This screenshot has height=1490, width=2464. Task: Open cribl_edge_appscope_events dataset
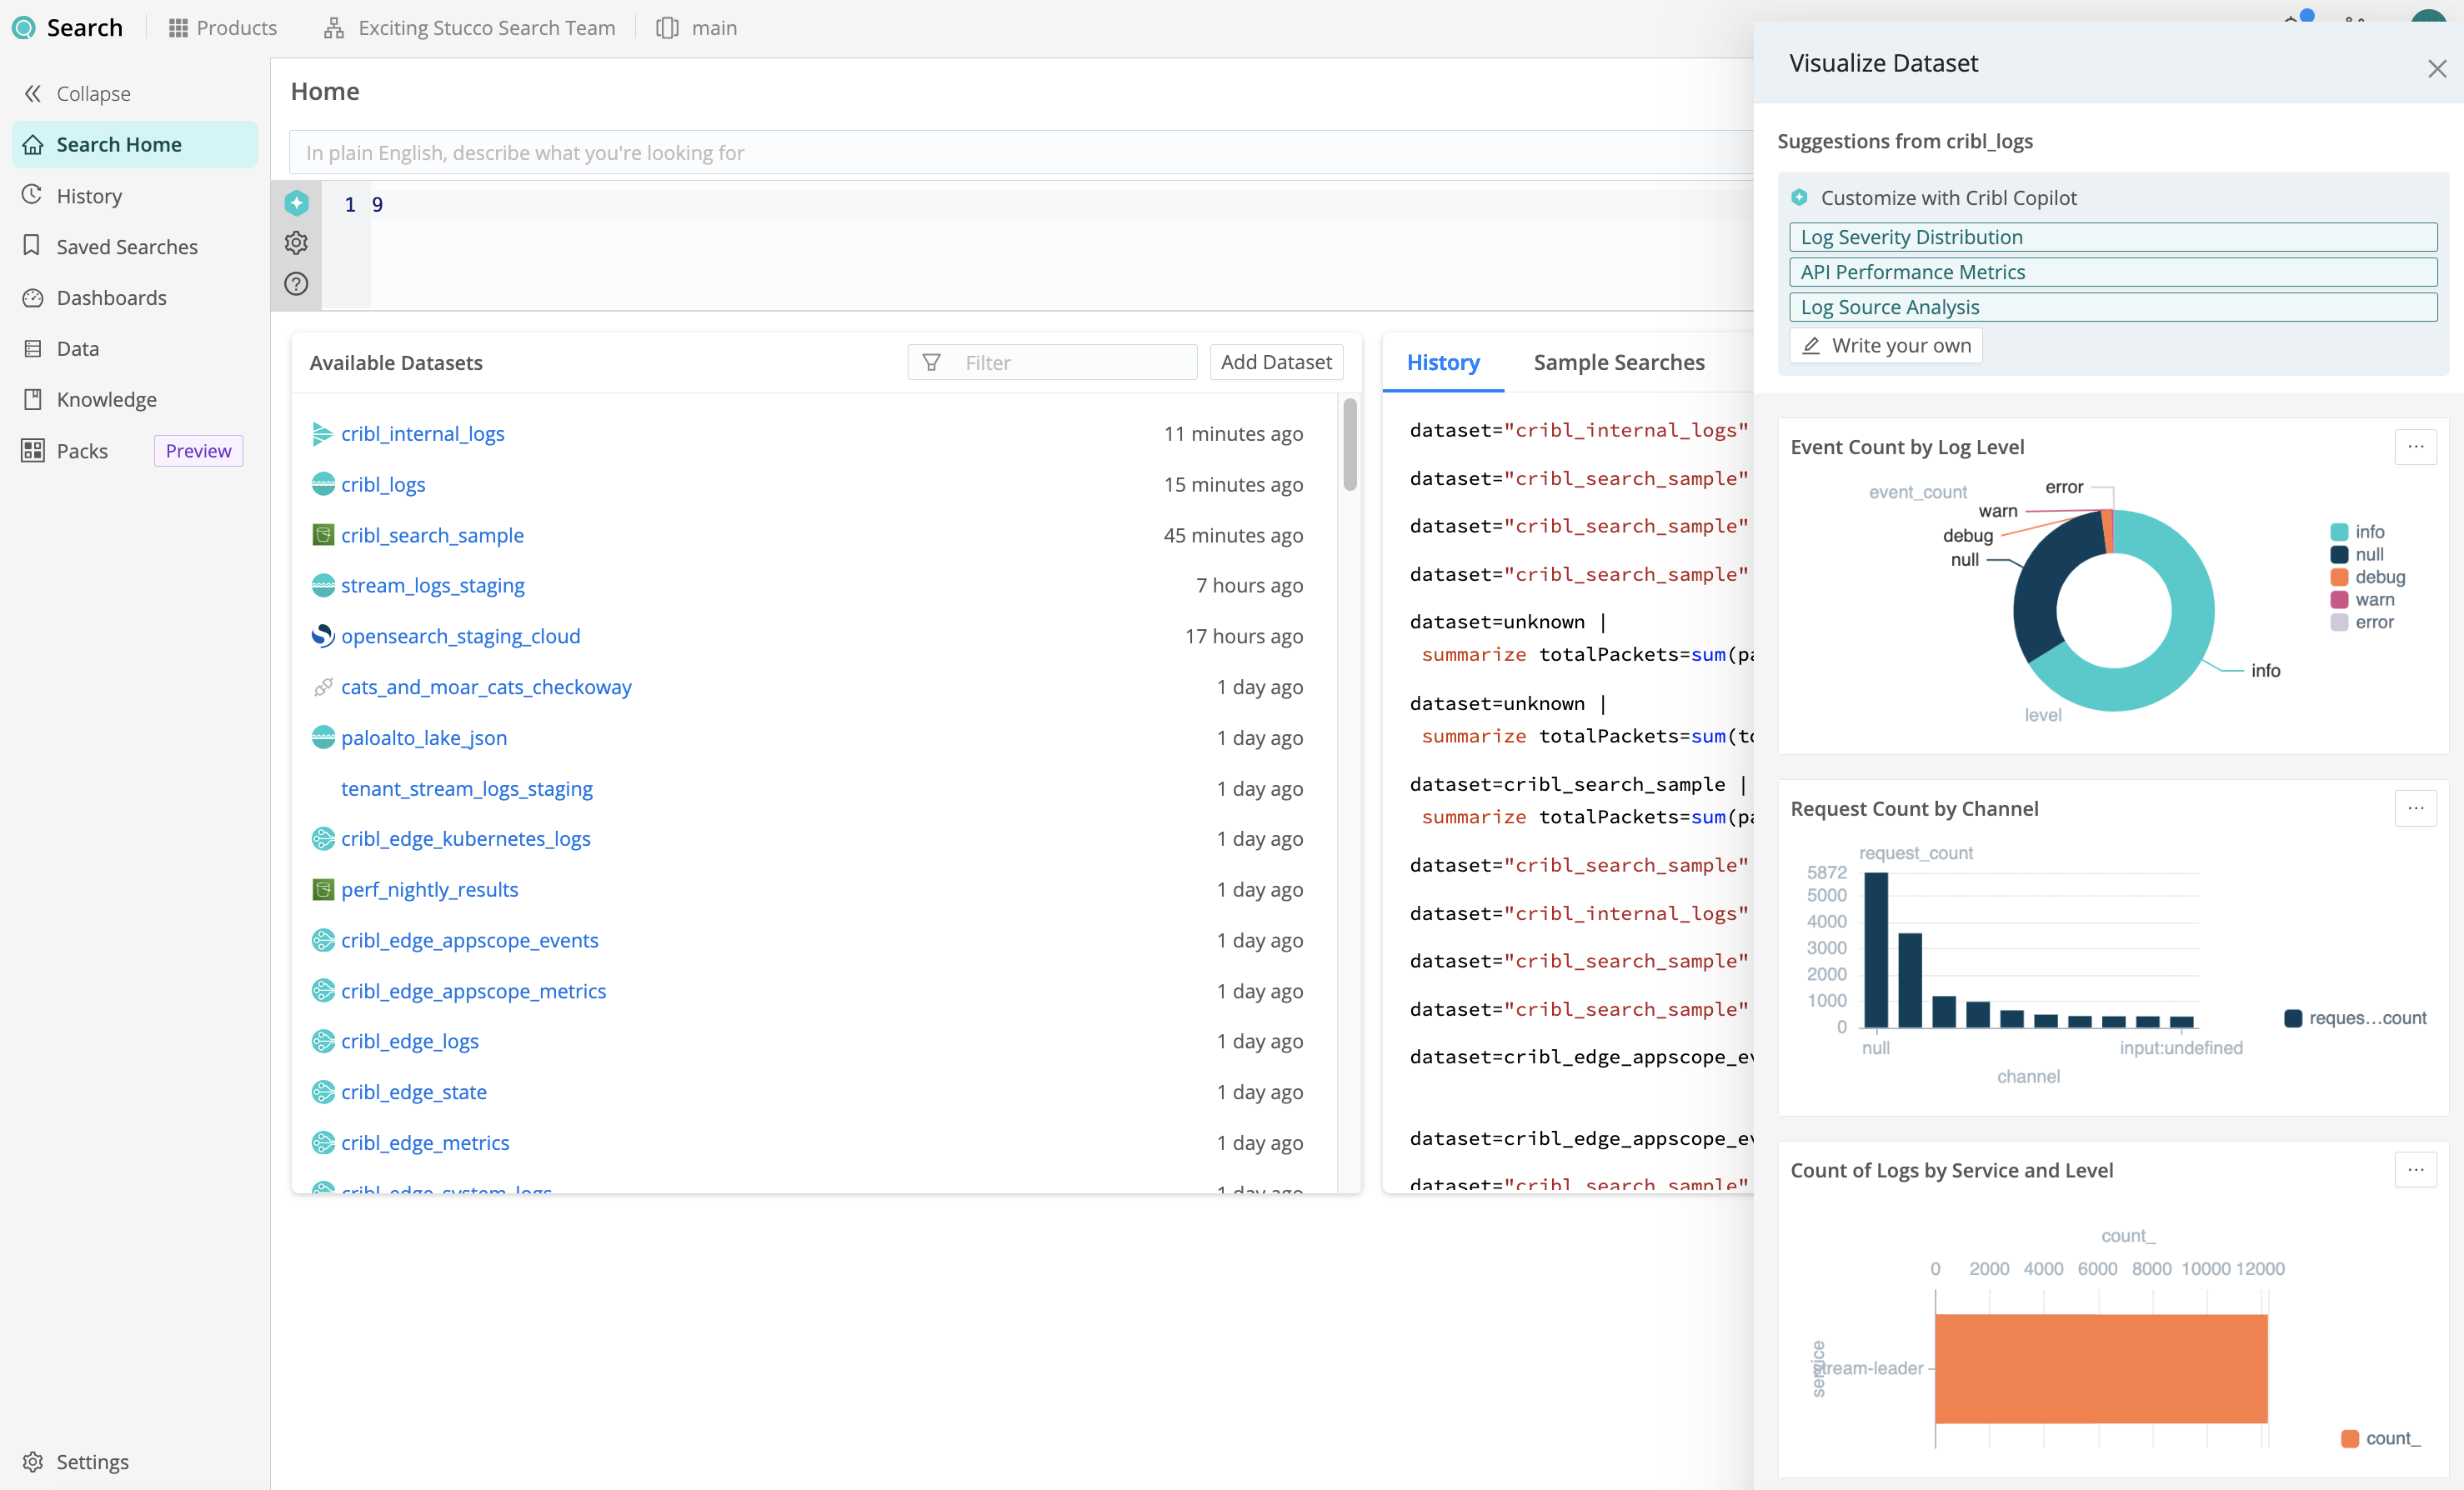469,940
